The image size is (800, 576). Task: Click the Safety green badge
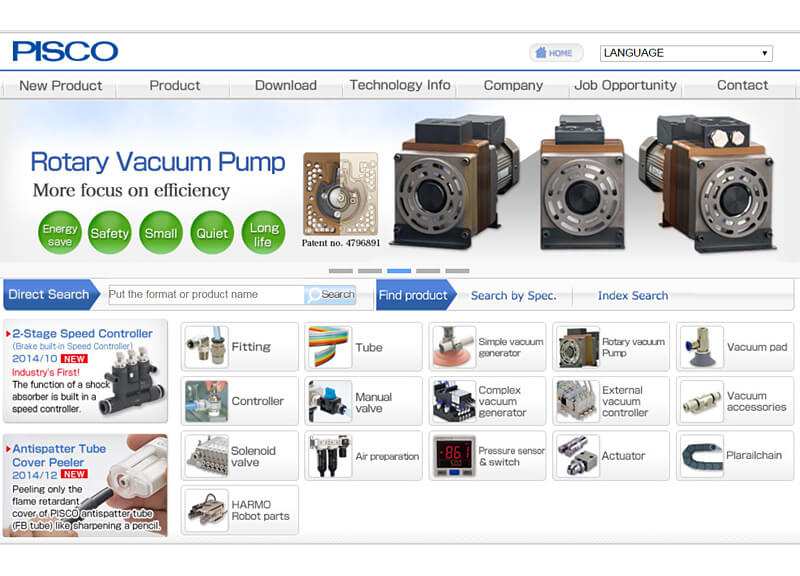tap(109, 233)
